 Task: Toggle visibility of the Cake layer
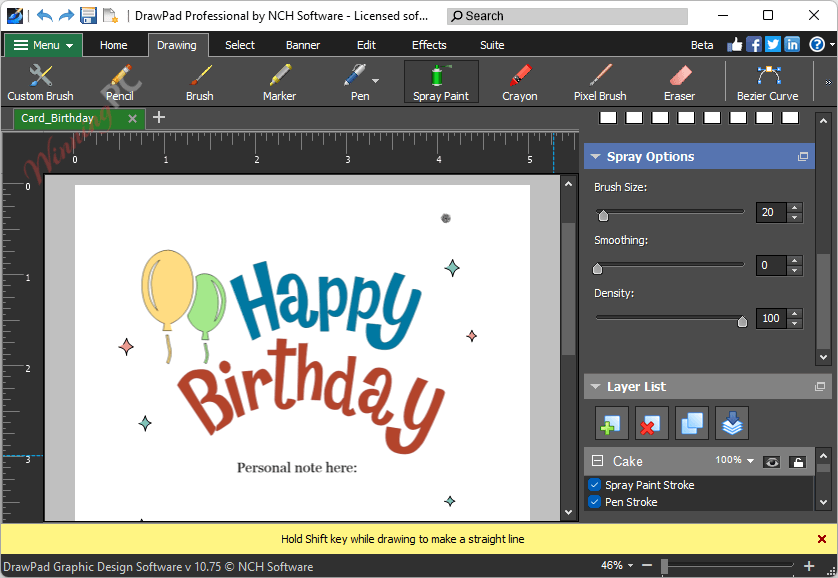click(x=770, y=461)
